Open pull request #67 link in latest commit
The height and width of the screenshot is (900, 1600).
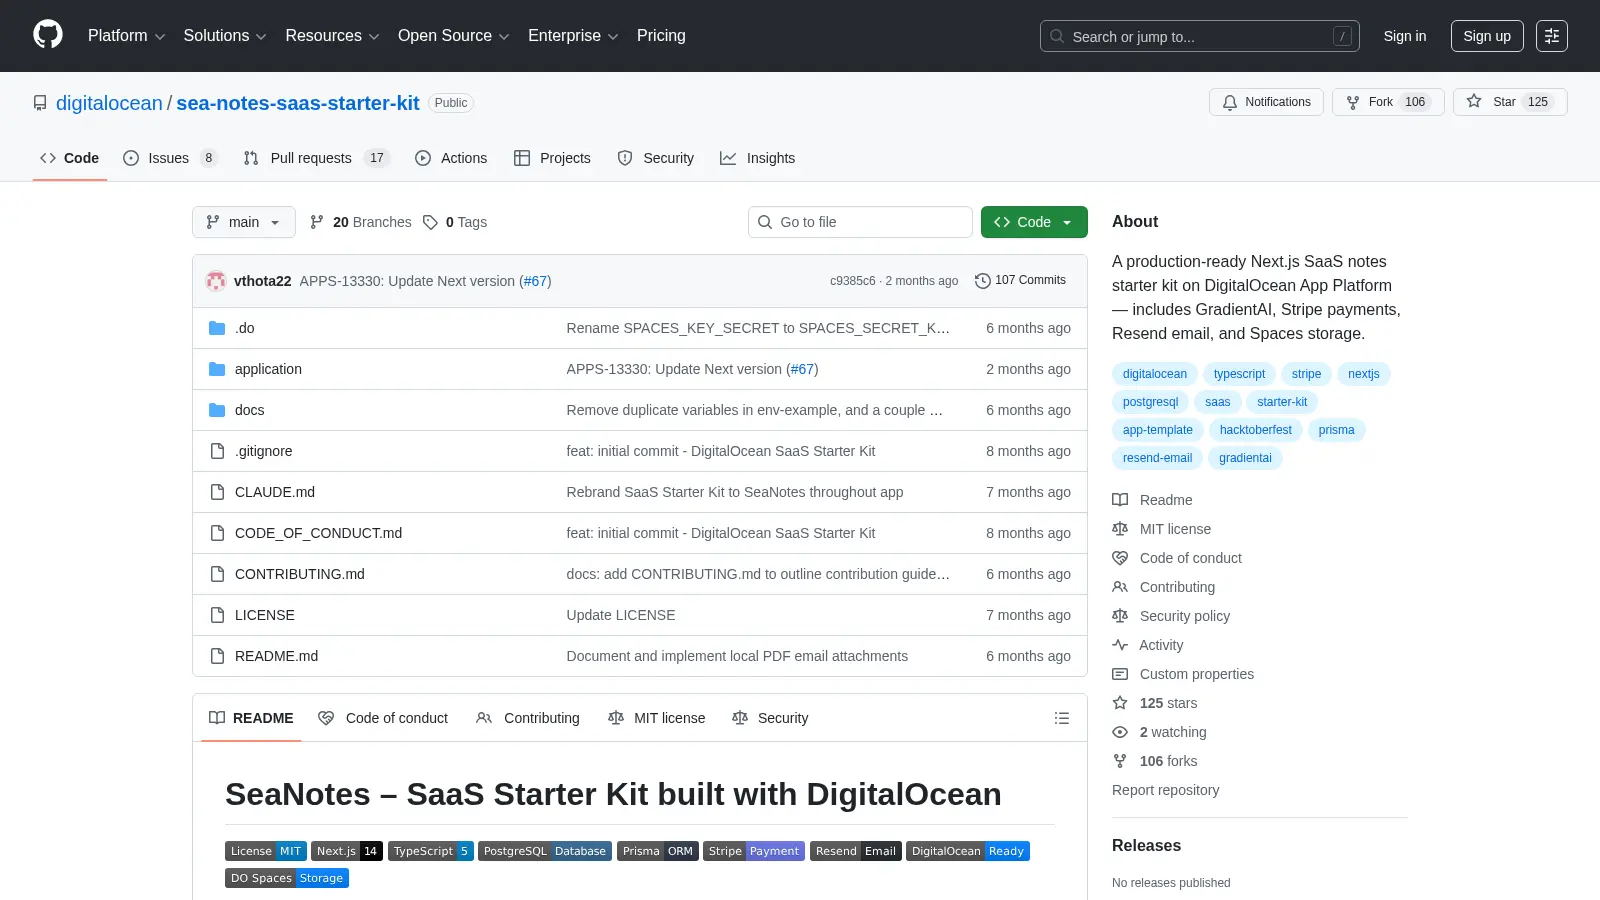pyautogui.click(x=536, y=281)
